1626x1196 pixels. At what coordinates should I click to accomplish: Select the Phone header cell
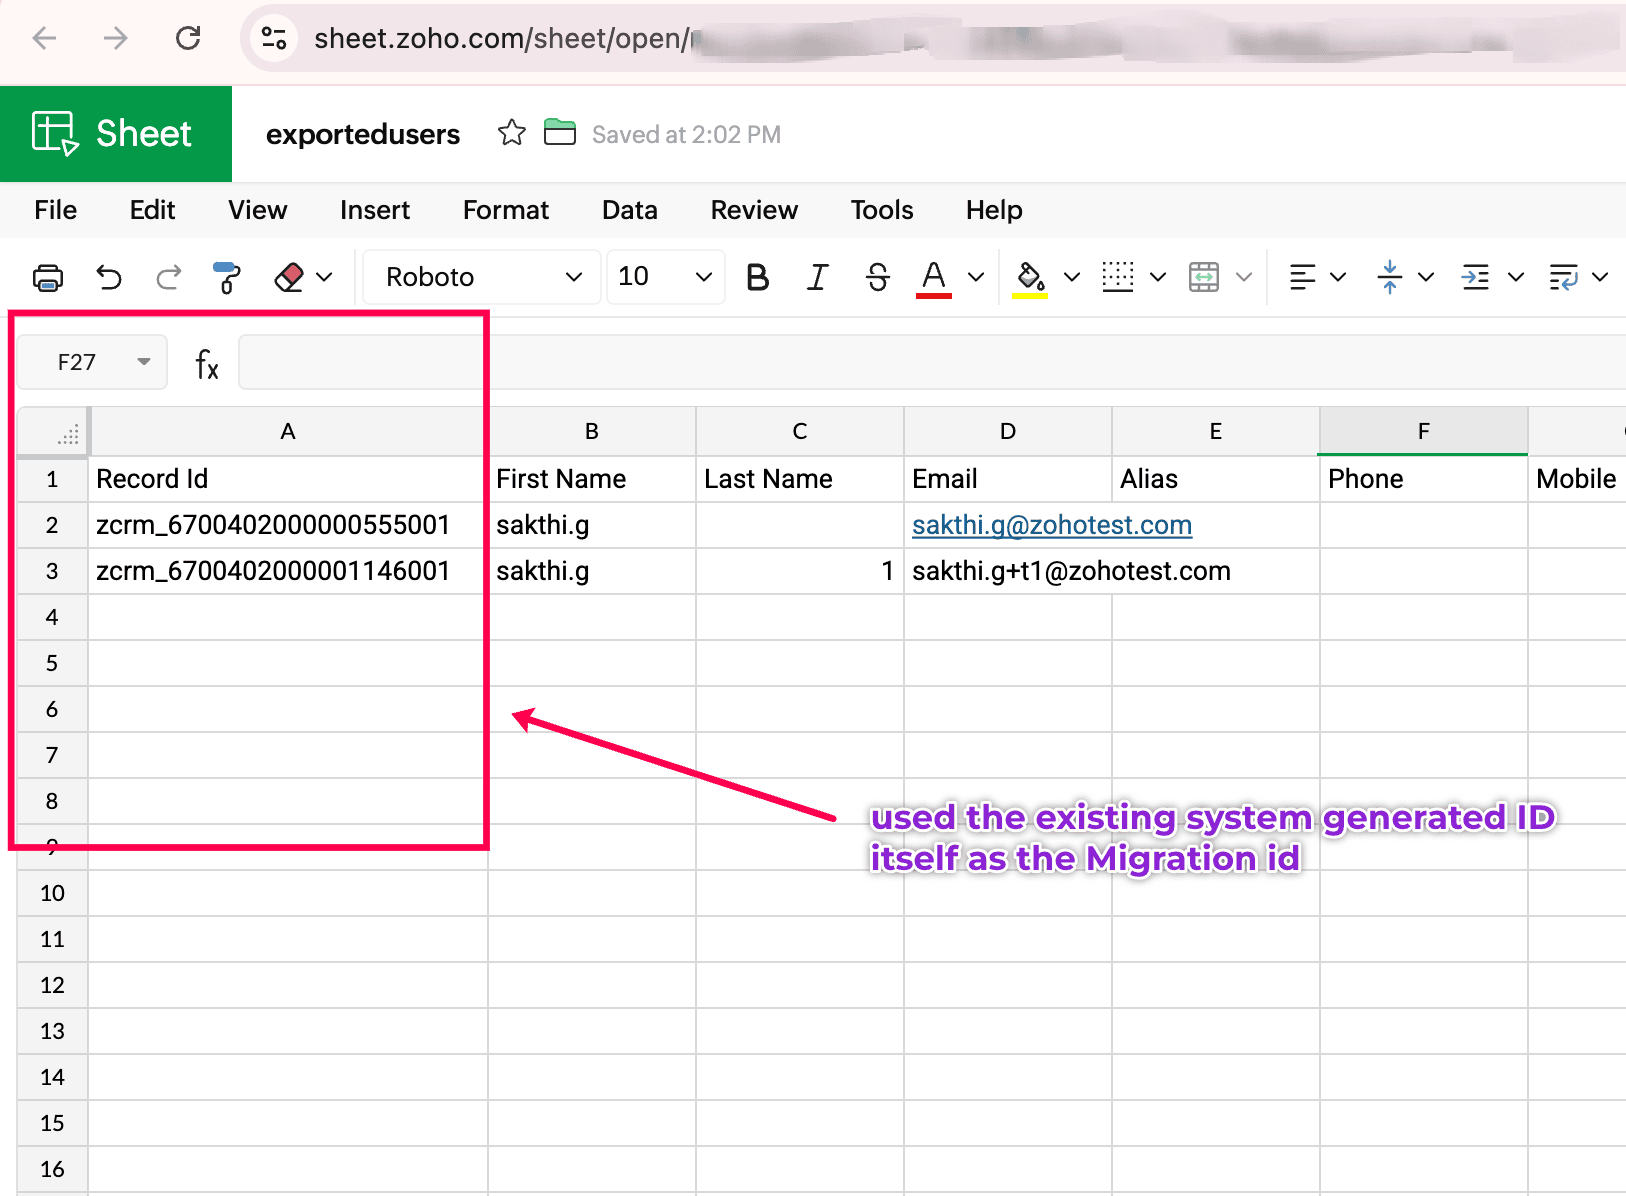1424,479
